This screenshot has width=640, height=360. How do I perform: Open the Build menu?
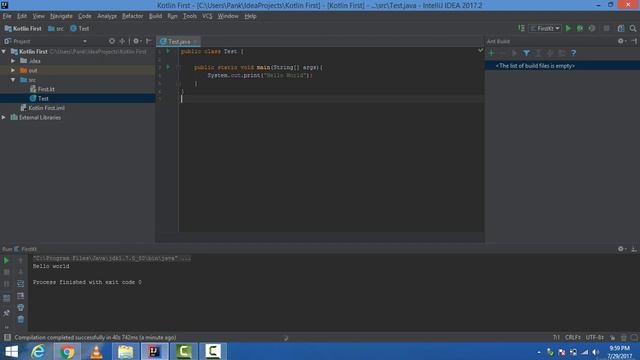point(155,16)
